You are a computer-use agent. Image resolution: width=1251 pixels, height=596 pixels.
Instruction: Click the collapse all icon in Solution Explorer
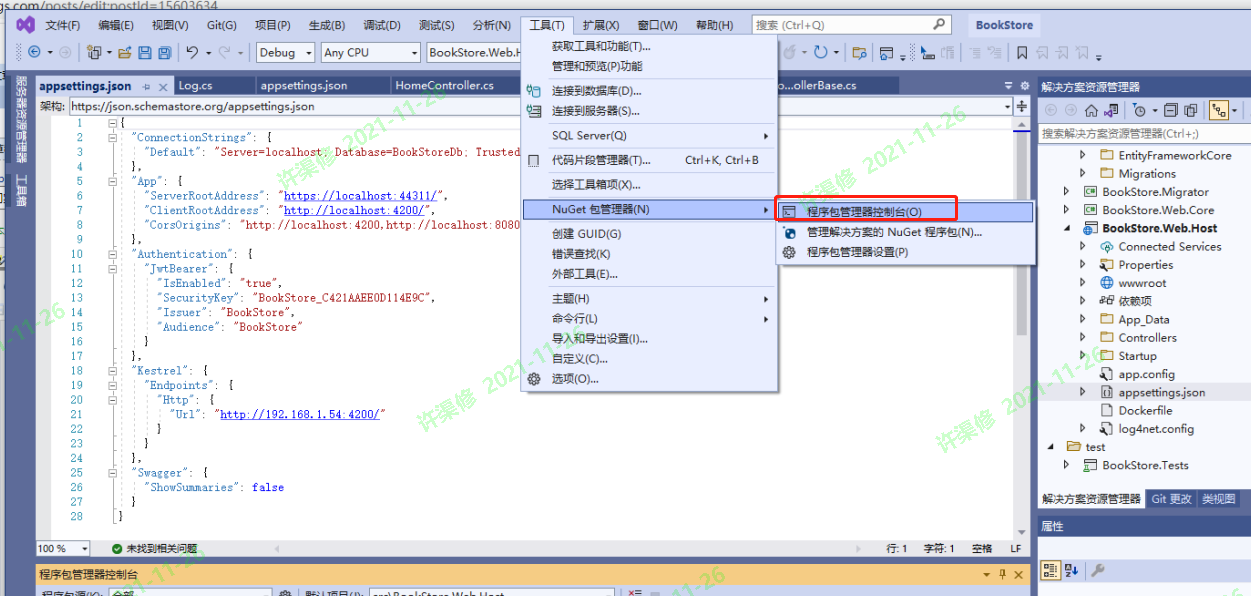tap(1171, 110)
